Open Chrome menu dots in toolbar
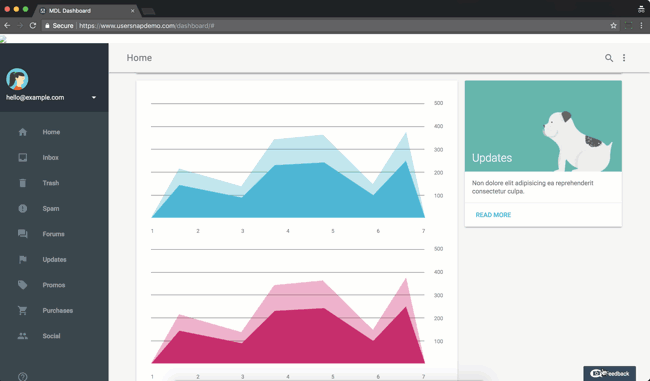Screen dimensions: 650x381 pyautogui.click(x=641, y=25)
